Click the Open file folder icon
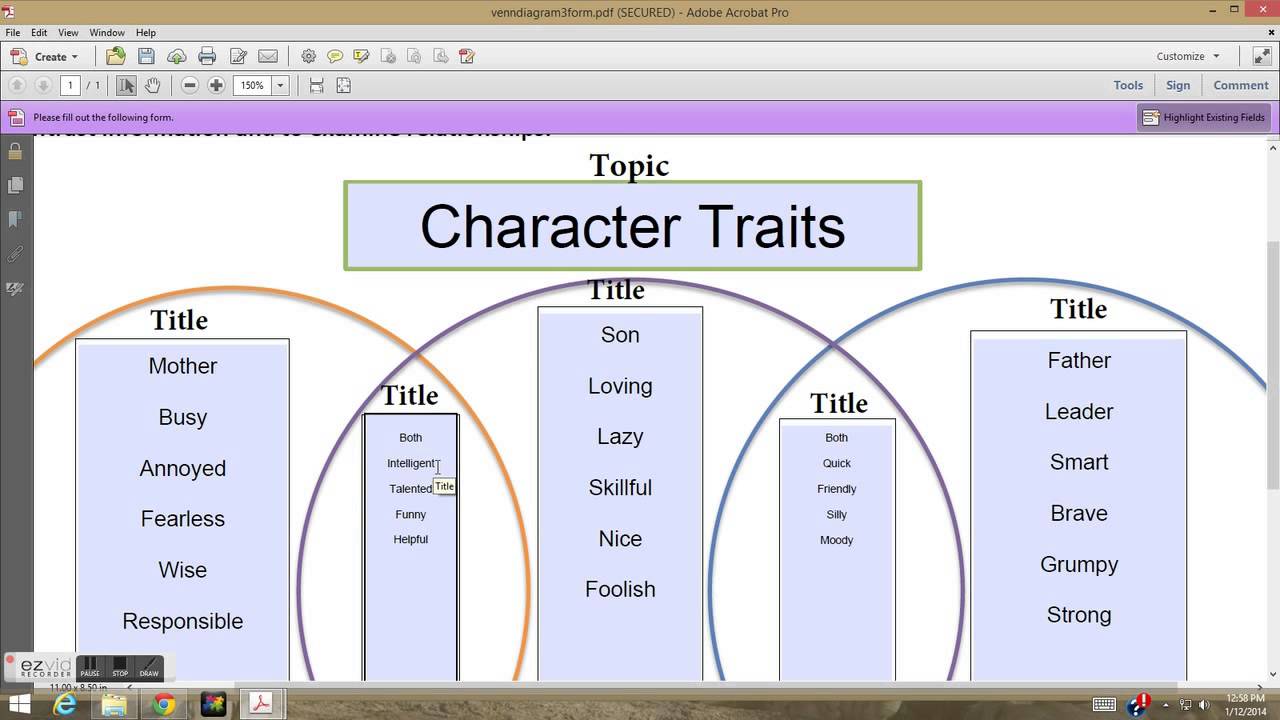Screen dimensions: 1280x720 point(116,57)
